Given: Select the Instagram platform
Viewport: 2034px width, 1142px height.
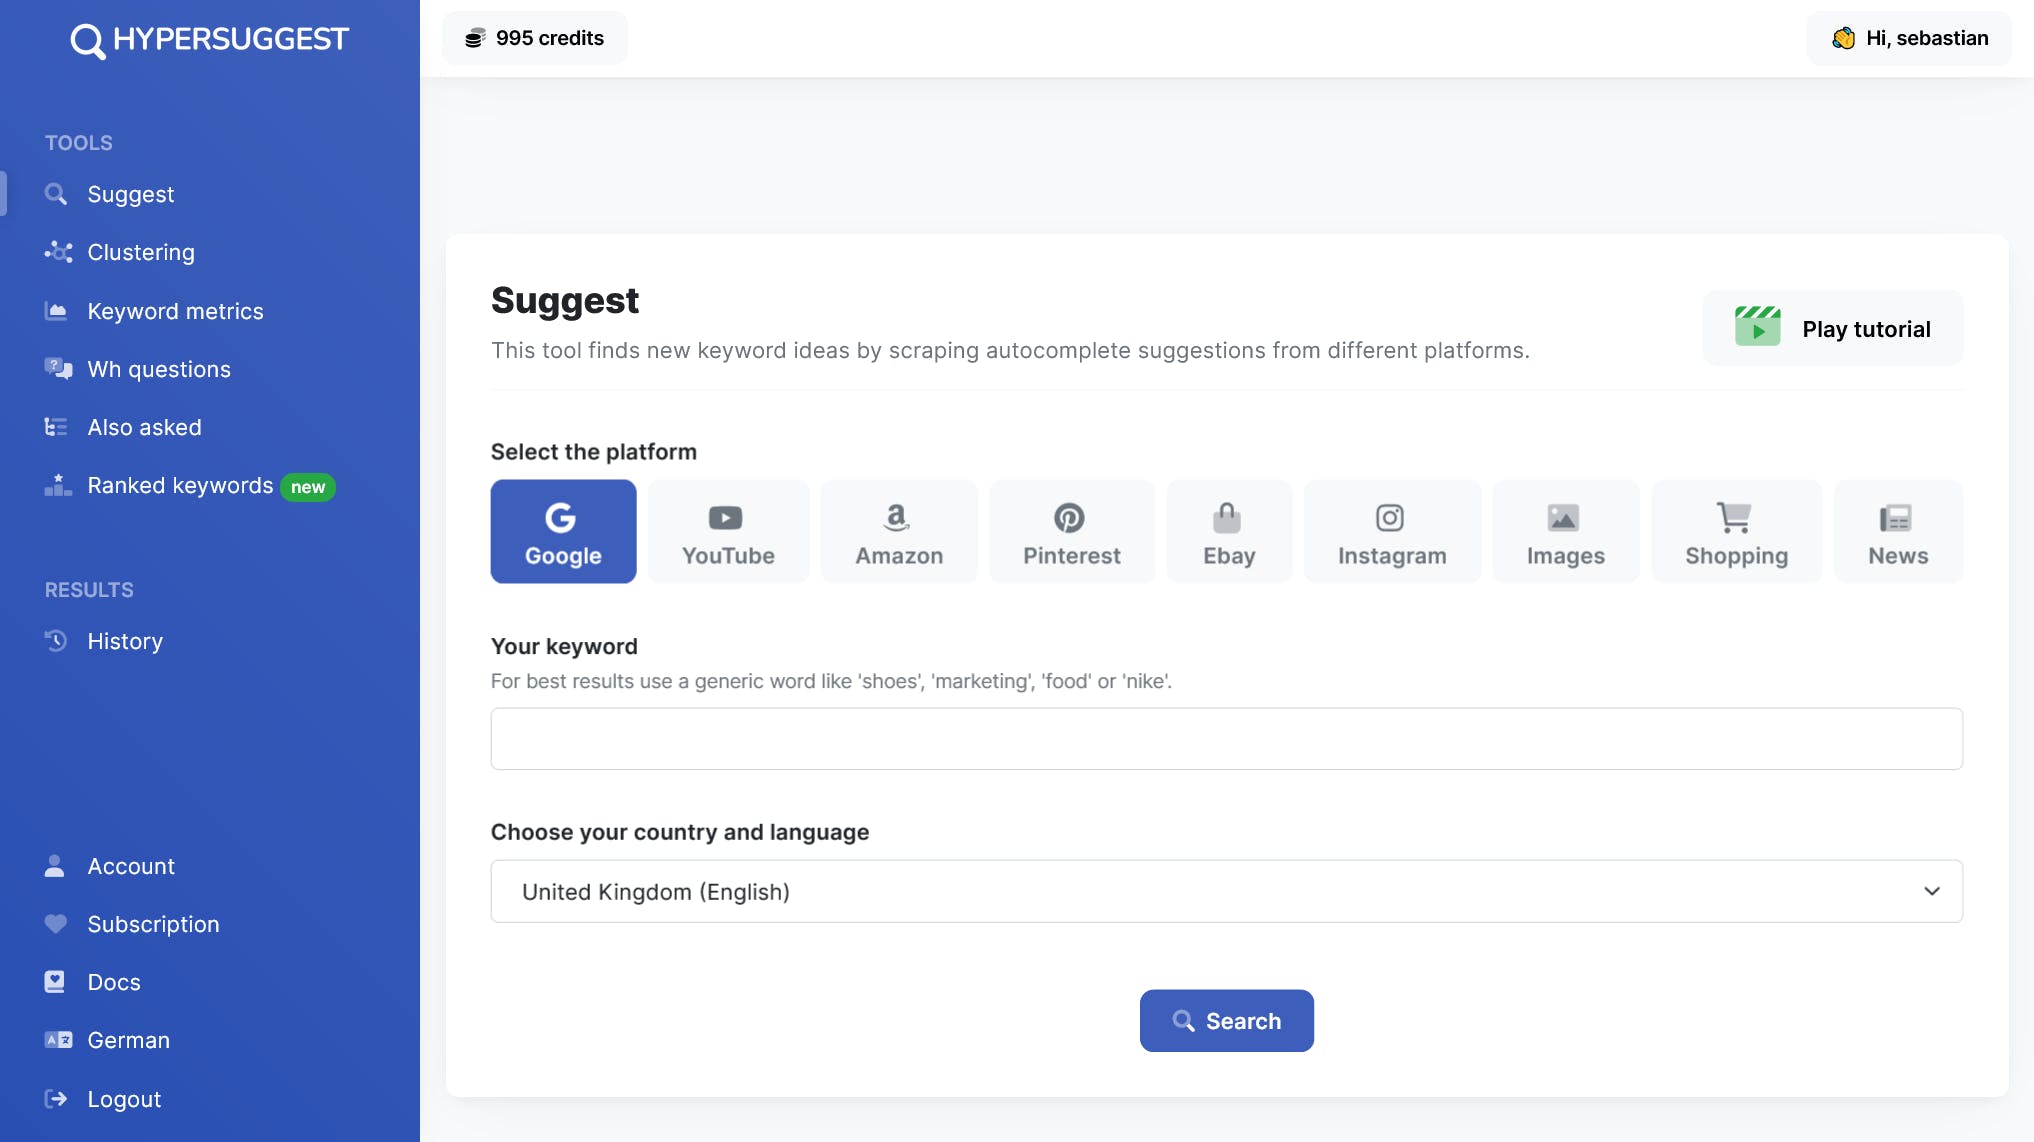Looking at the screenshot, I should [1392, 531].
